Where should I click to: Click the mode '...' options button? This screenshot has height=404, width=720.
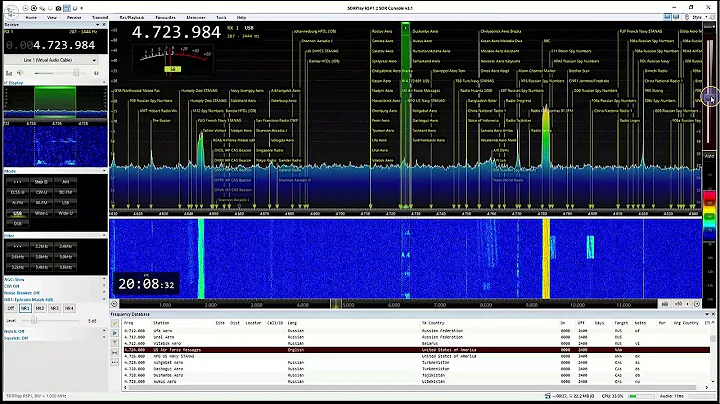click(x=17, y=182)
